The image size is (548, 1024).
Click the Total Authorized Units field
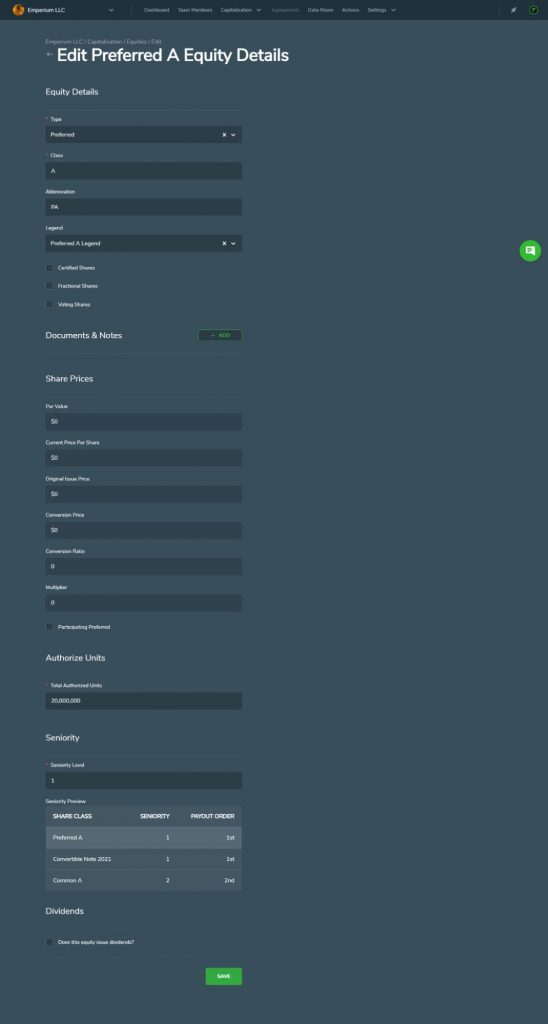[x=144, y=701]
